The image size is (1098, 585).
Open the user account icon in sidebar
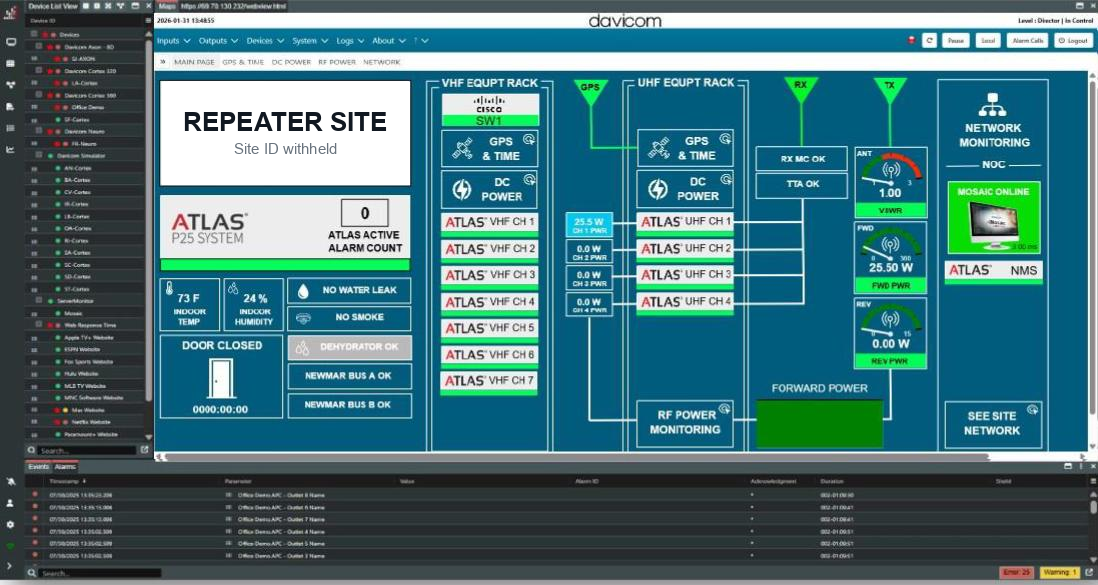tap(11, 503)
